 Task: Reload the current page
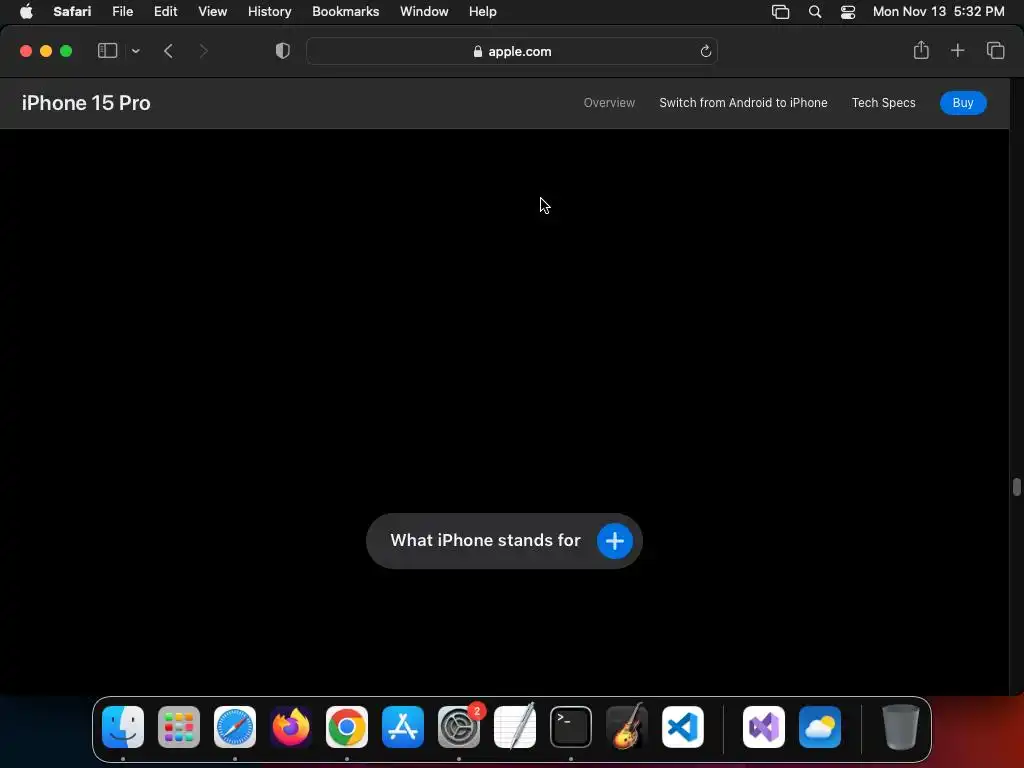705,51
